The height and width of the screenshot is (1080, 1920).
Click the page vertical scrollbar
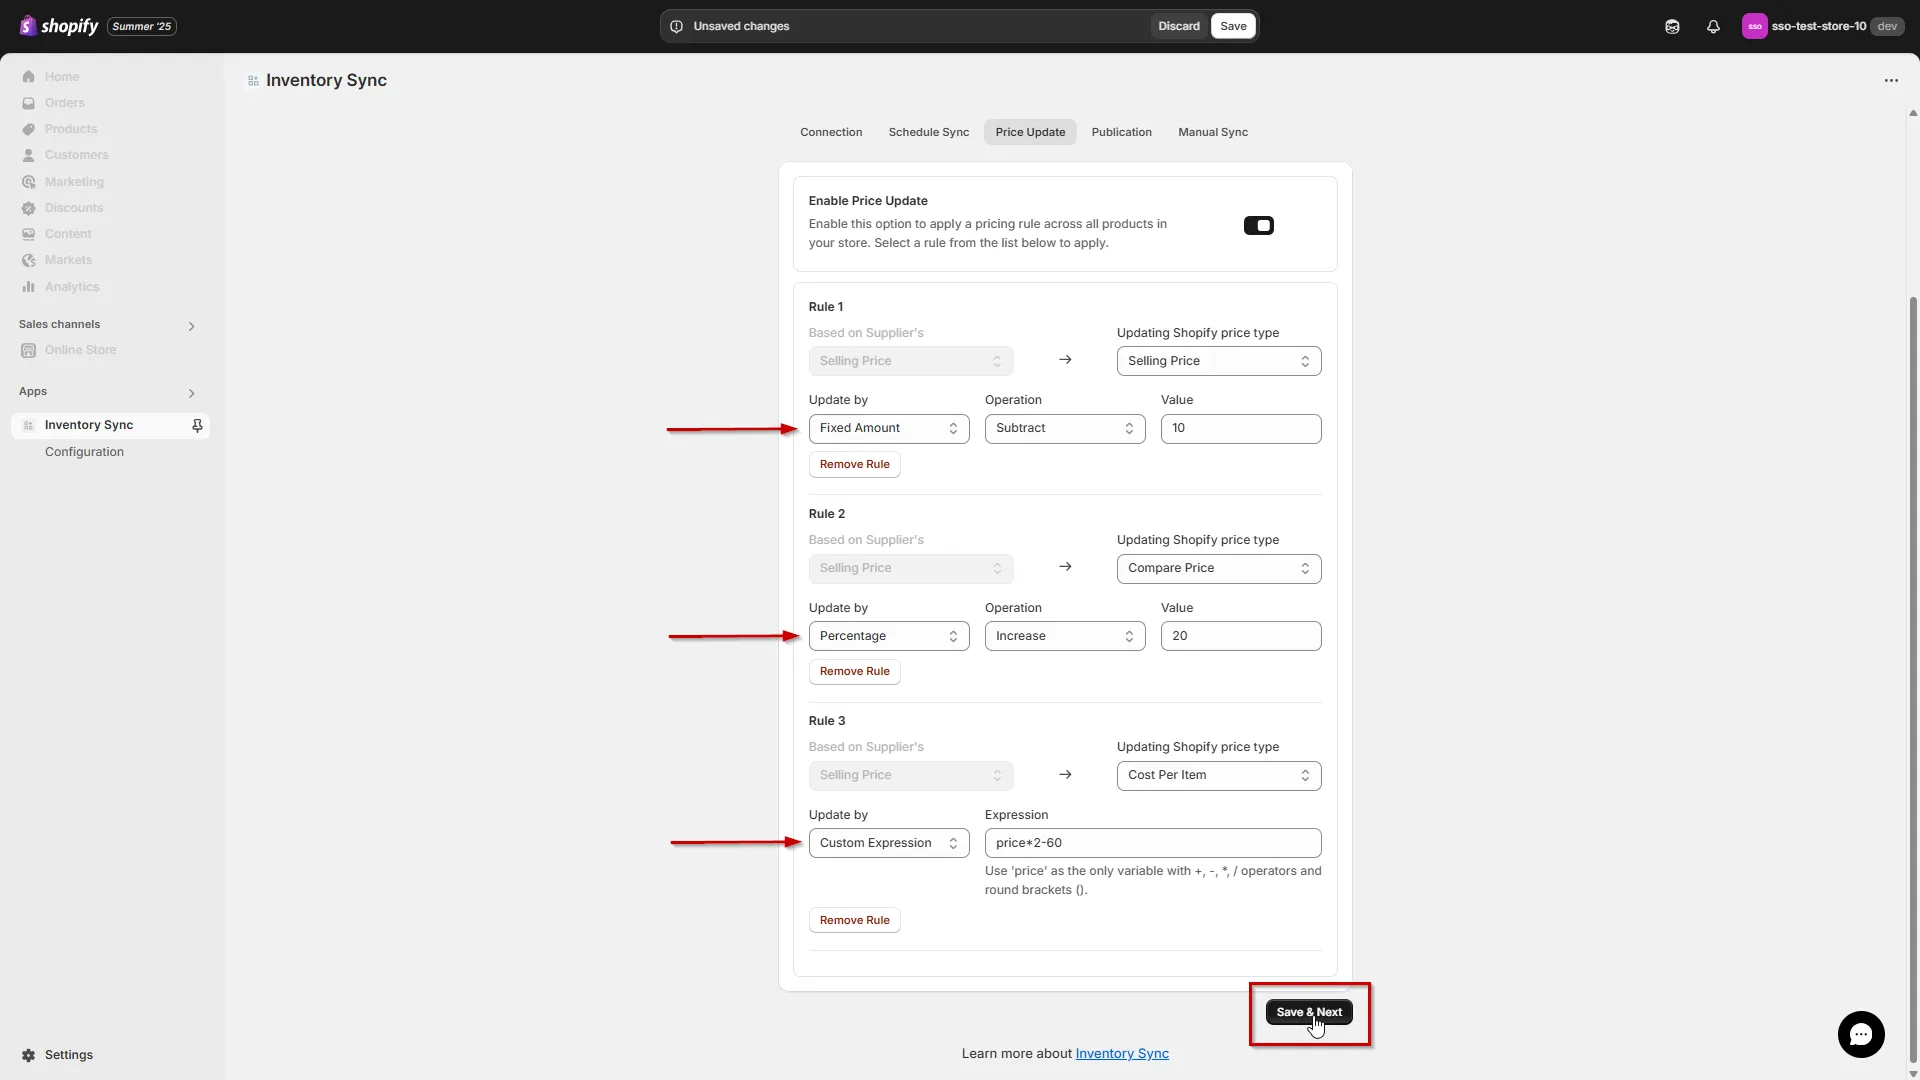click(x=1913, y=680)
